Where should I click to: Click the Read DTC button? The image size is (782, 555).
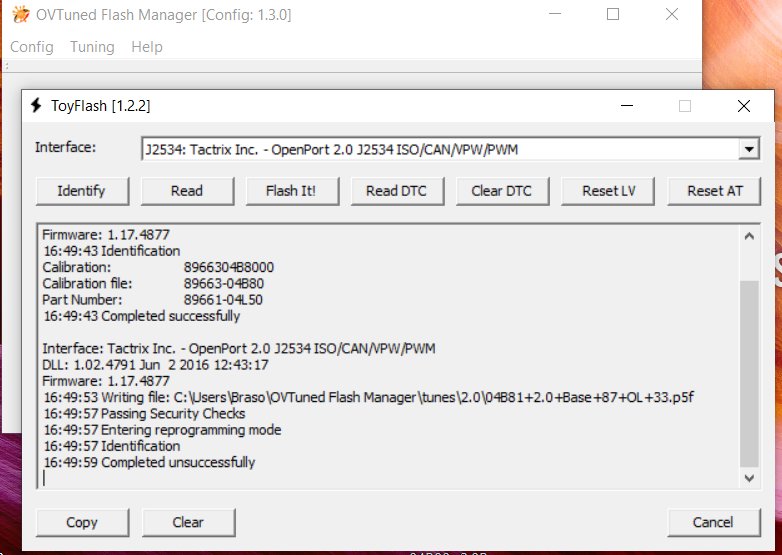tap(397, 191)
